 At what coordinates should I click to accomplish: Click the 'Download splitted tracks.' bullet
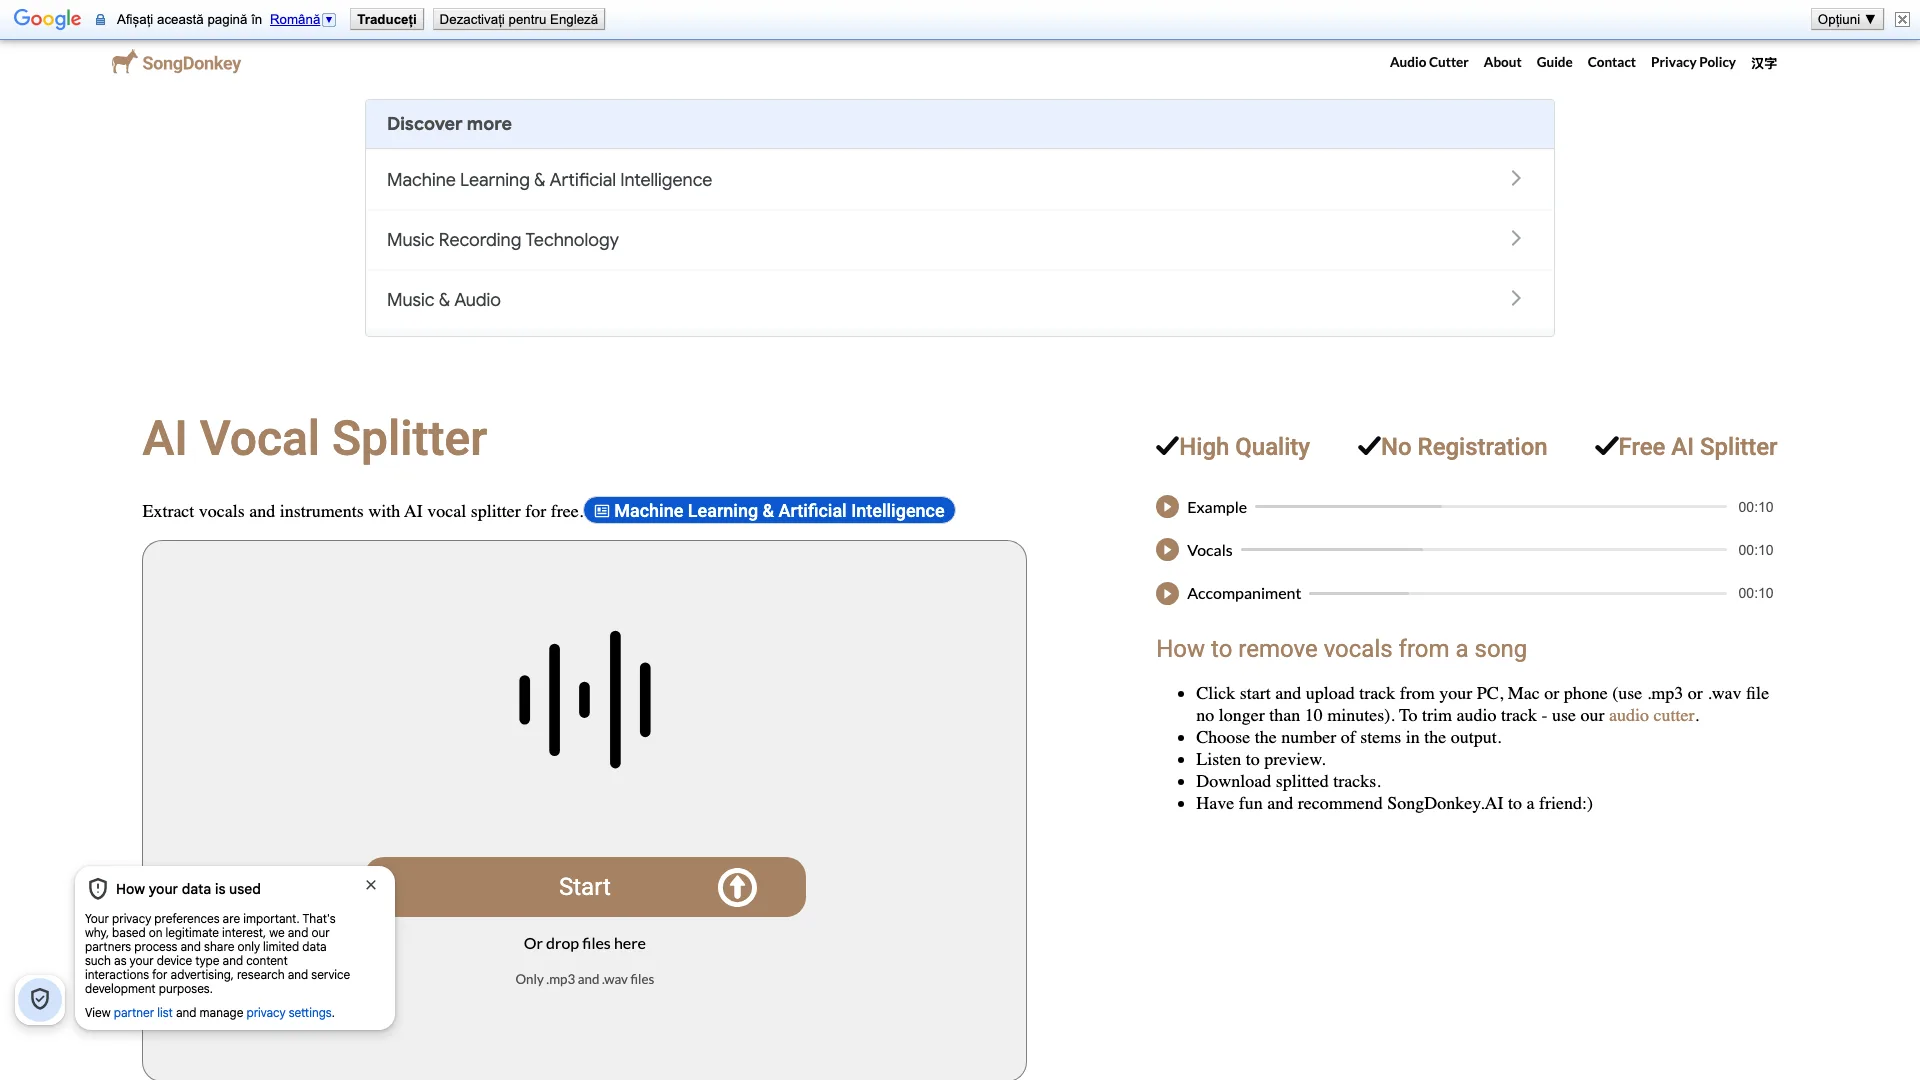(x=1288, y=781)
